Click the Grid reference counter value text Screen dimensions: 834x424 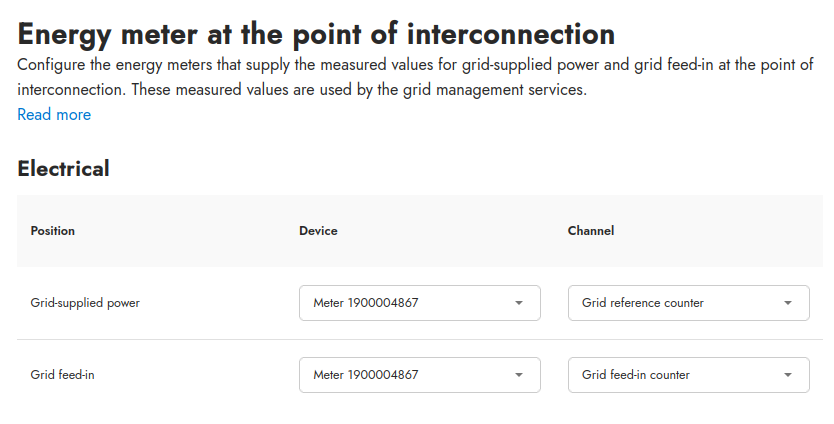(x=643, y=303)
